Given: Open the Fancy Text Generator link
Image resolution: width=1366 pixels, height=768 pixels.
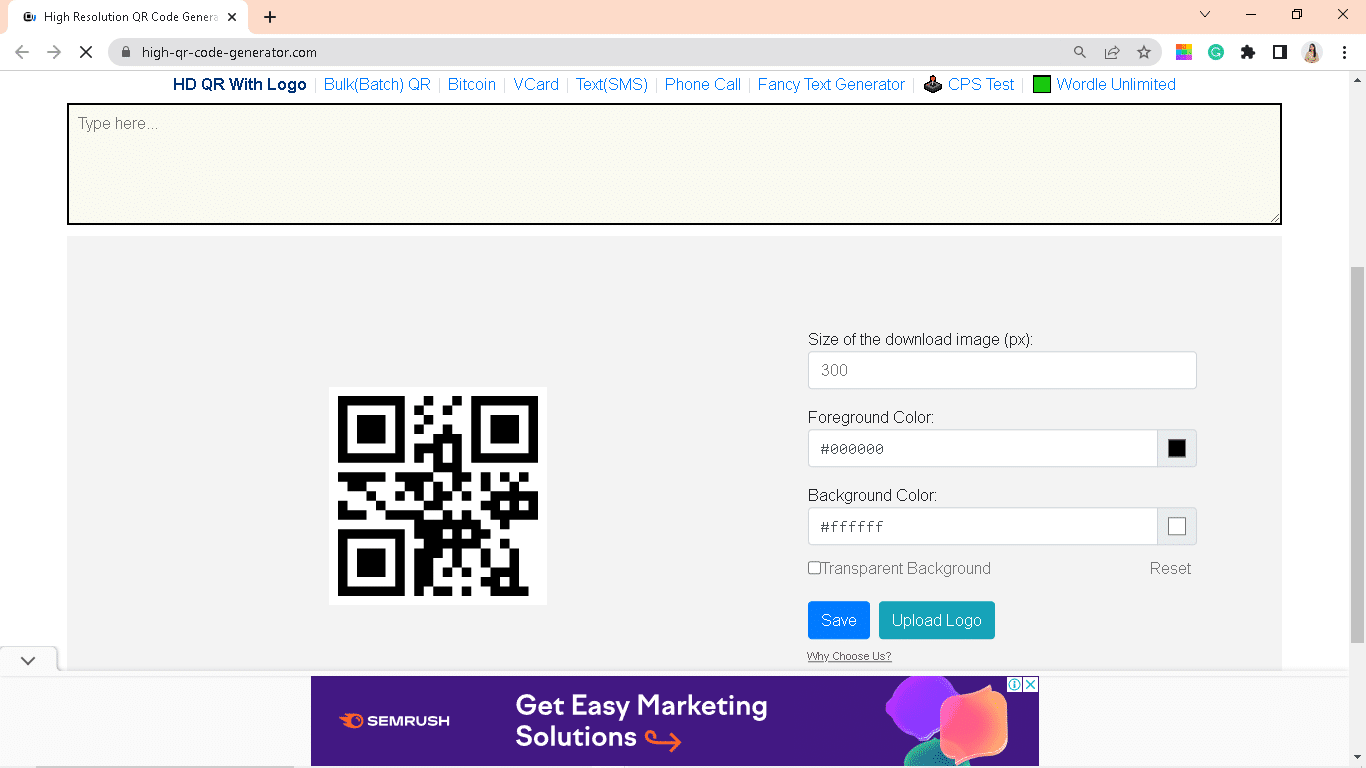Looking at the screenshot, I should pos(831,84).
